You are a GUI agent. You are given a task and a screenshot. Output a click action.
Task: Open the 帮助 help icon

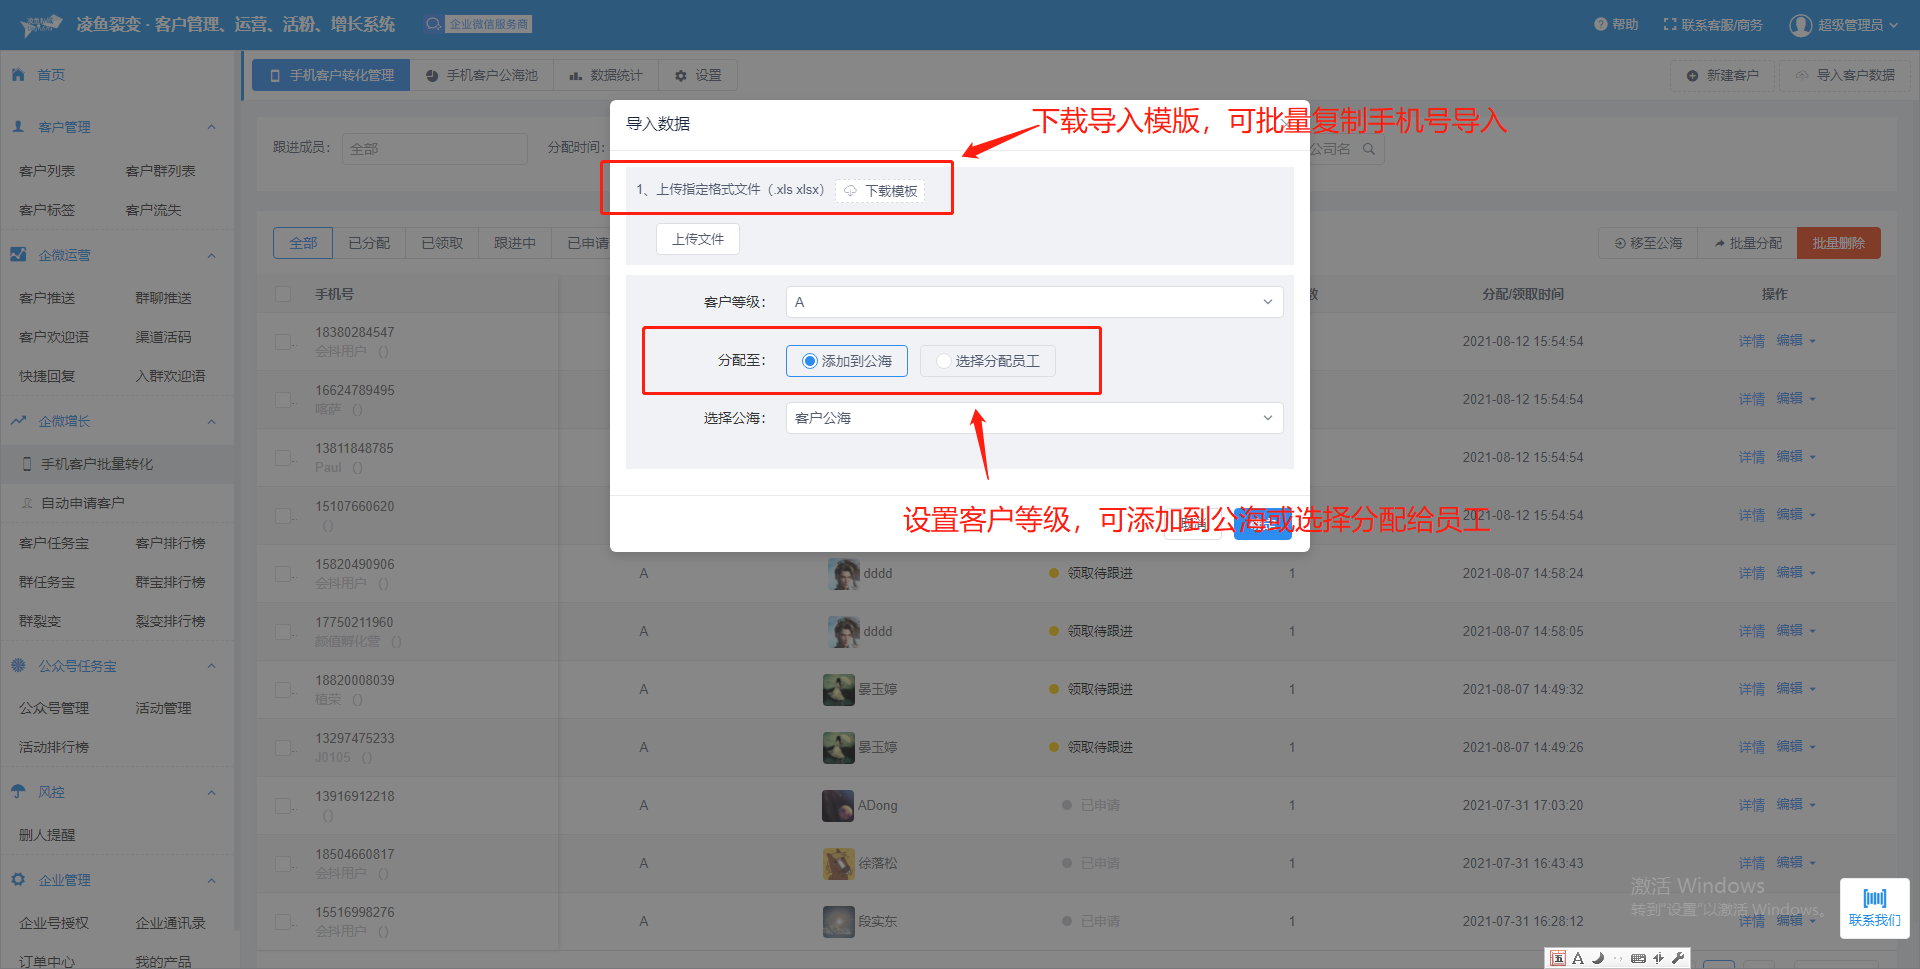click(x=1600, y=24)
